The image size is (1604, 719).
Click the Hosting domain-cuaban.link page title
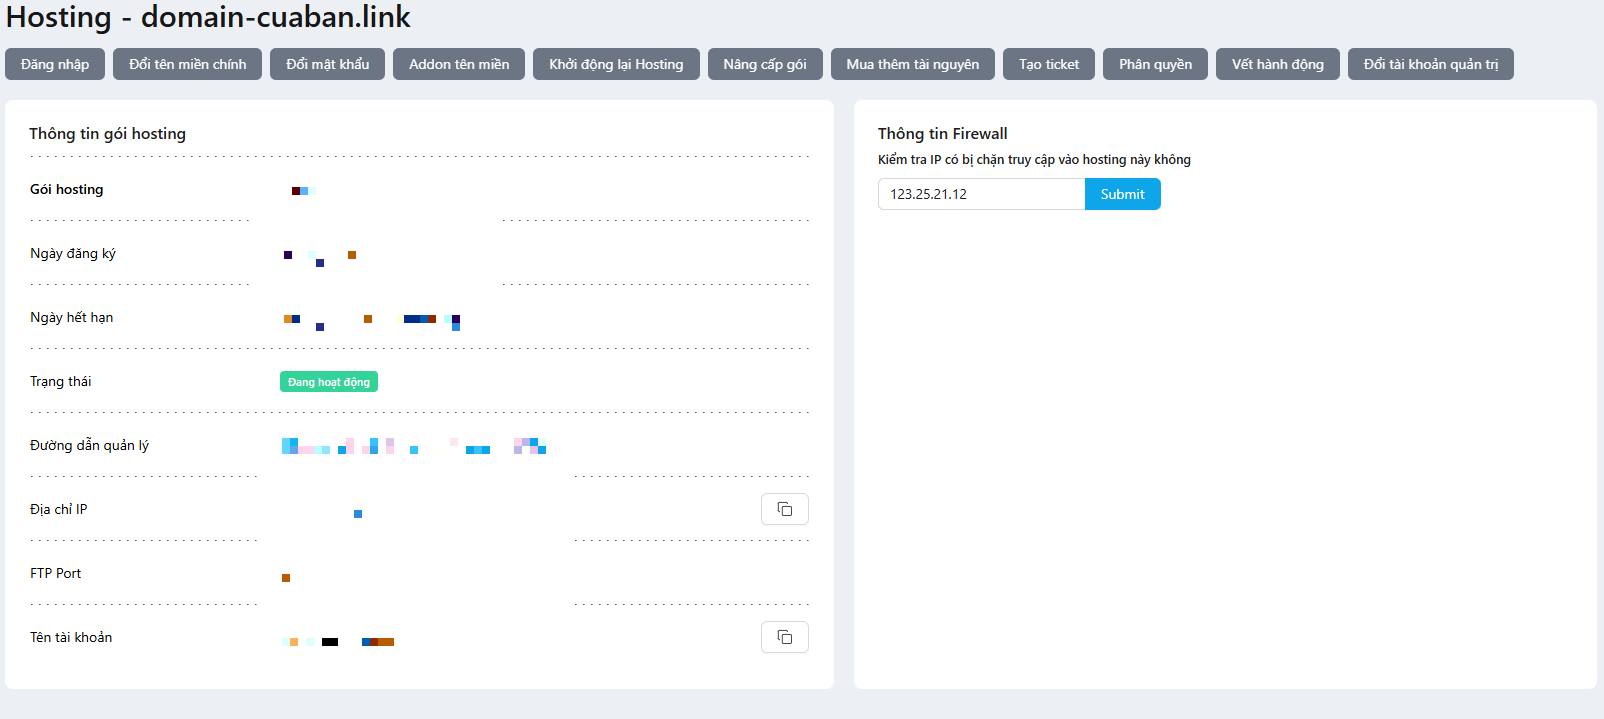(x=208, y=17)
